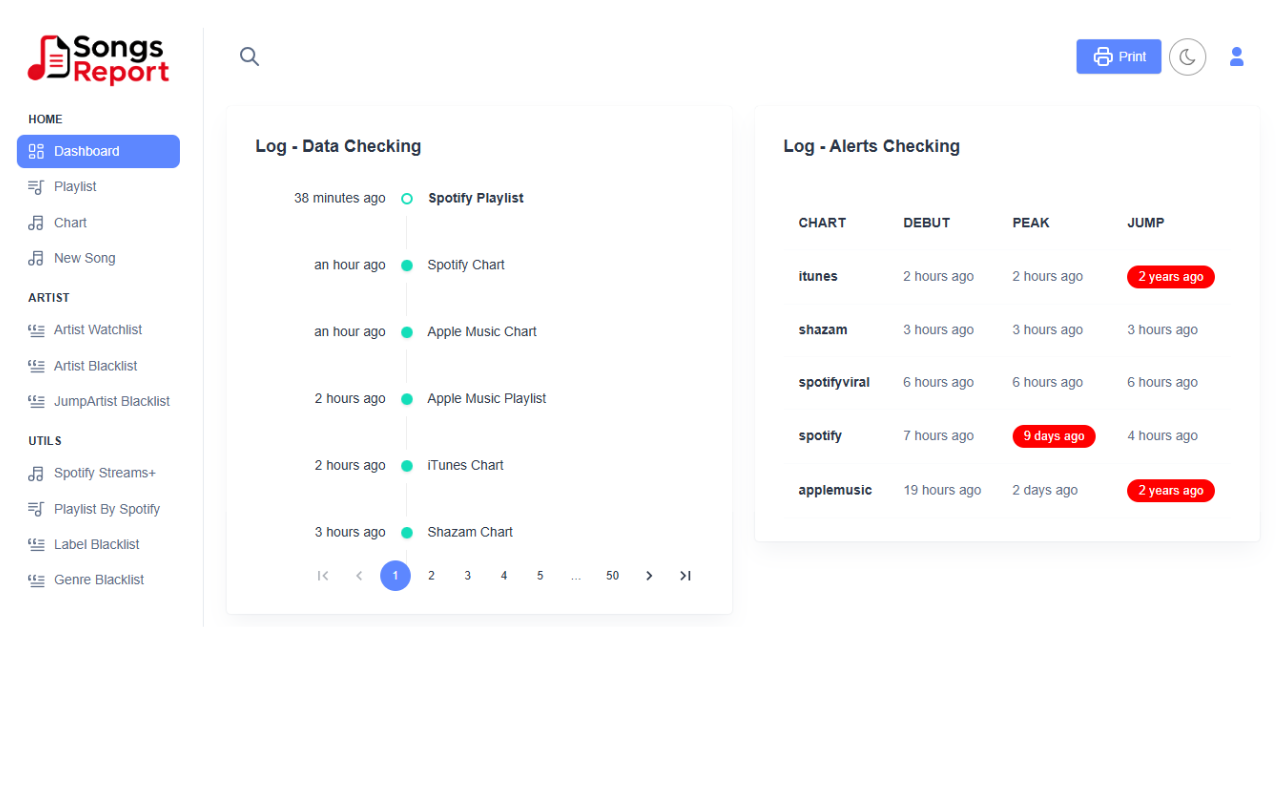Click the spotify row label in alerts table
Image resolution: width=1280 pixels, height=800 pixels.
[x=820, y=436]
